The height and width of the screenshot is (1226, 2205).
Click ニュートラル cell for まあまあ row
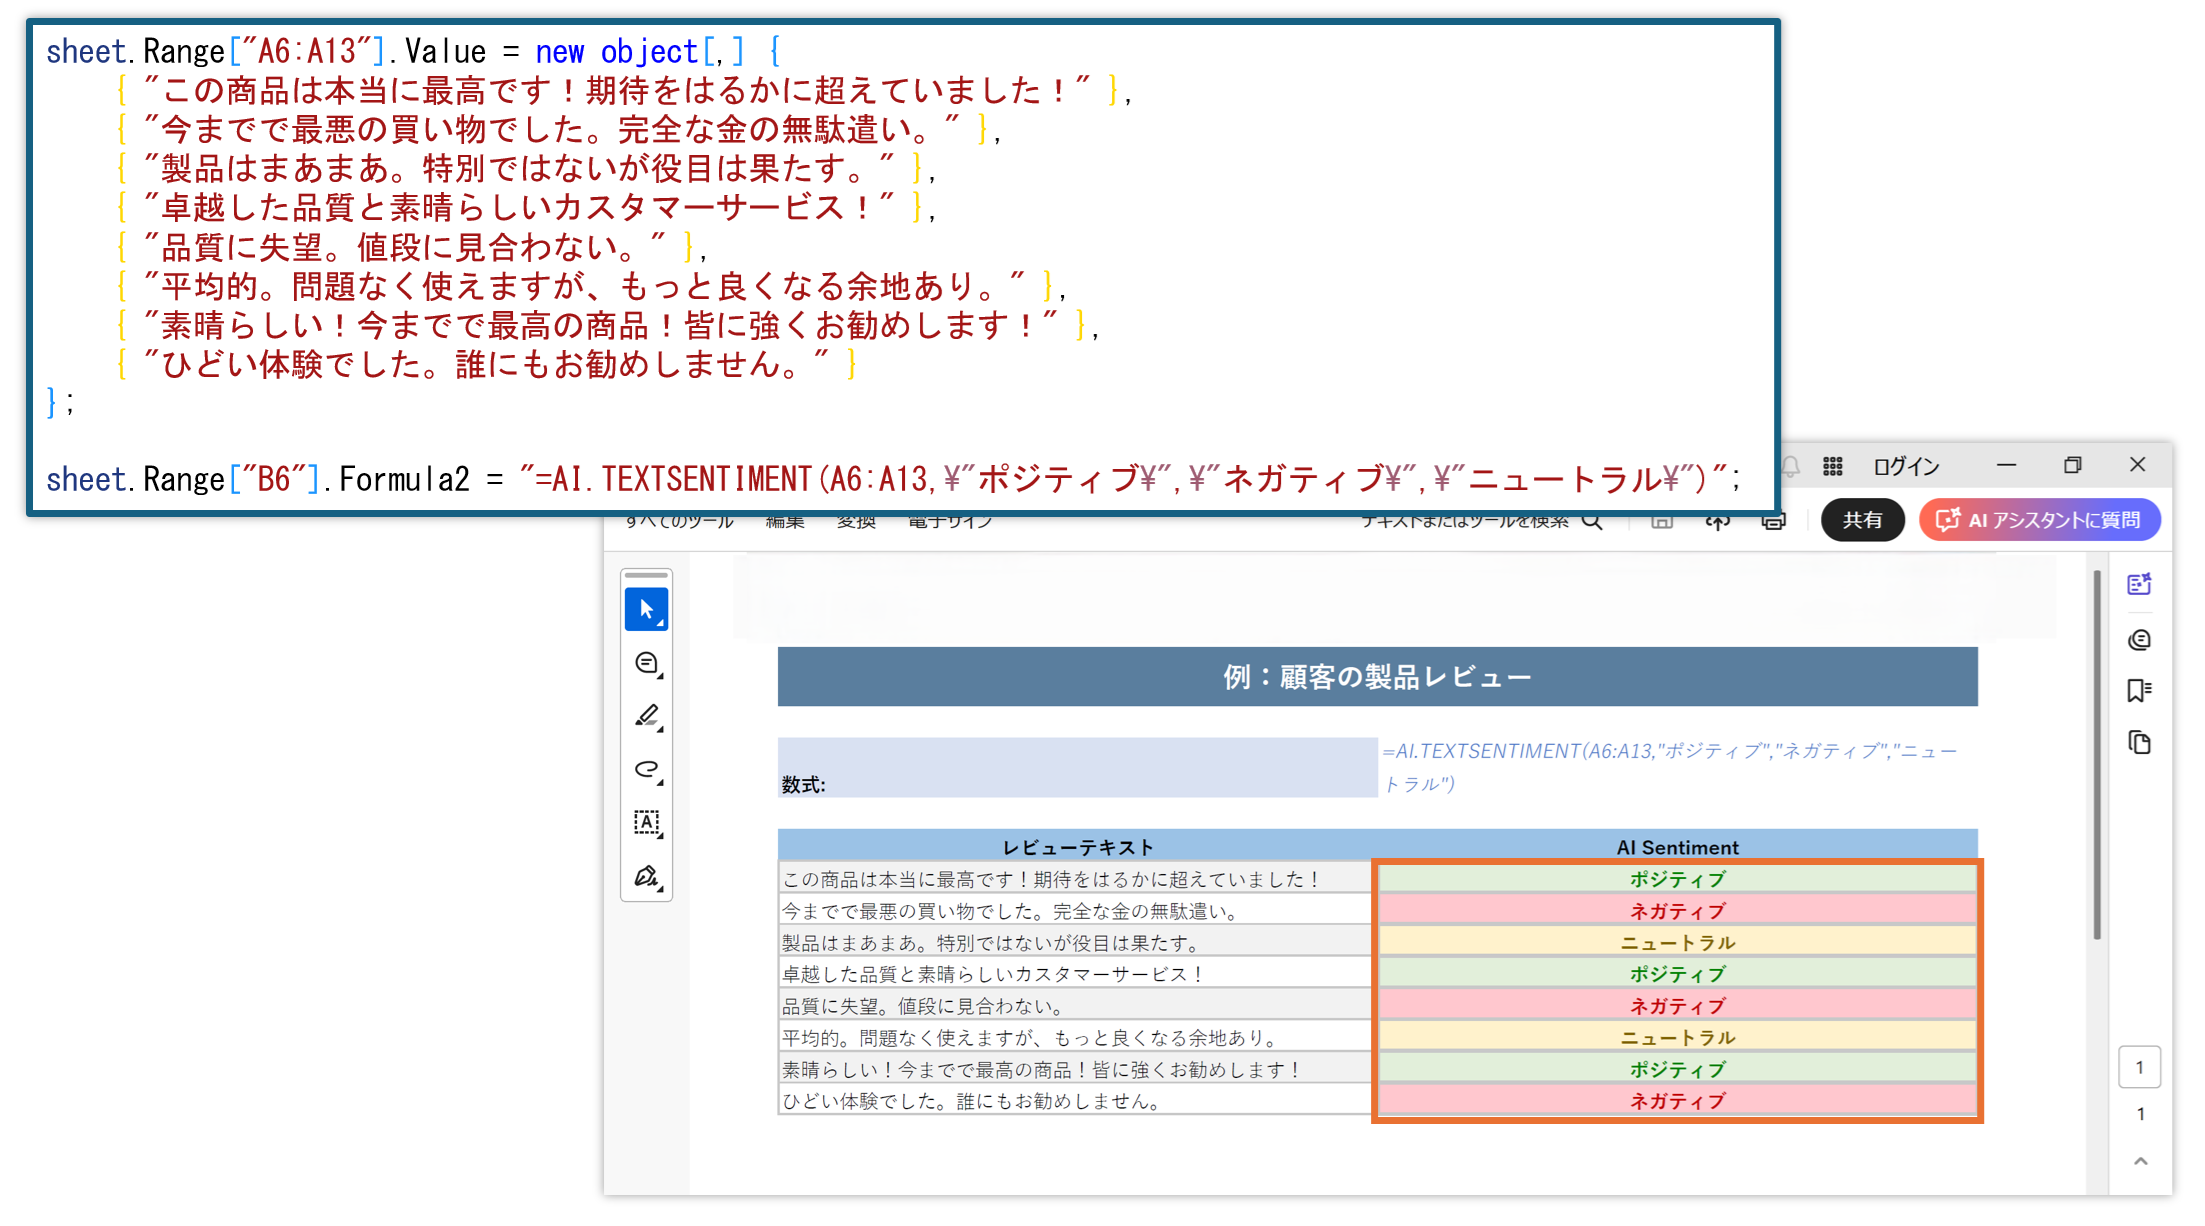click(x=1677, y=943)
